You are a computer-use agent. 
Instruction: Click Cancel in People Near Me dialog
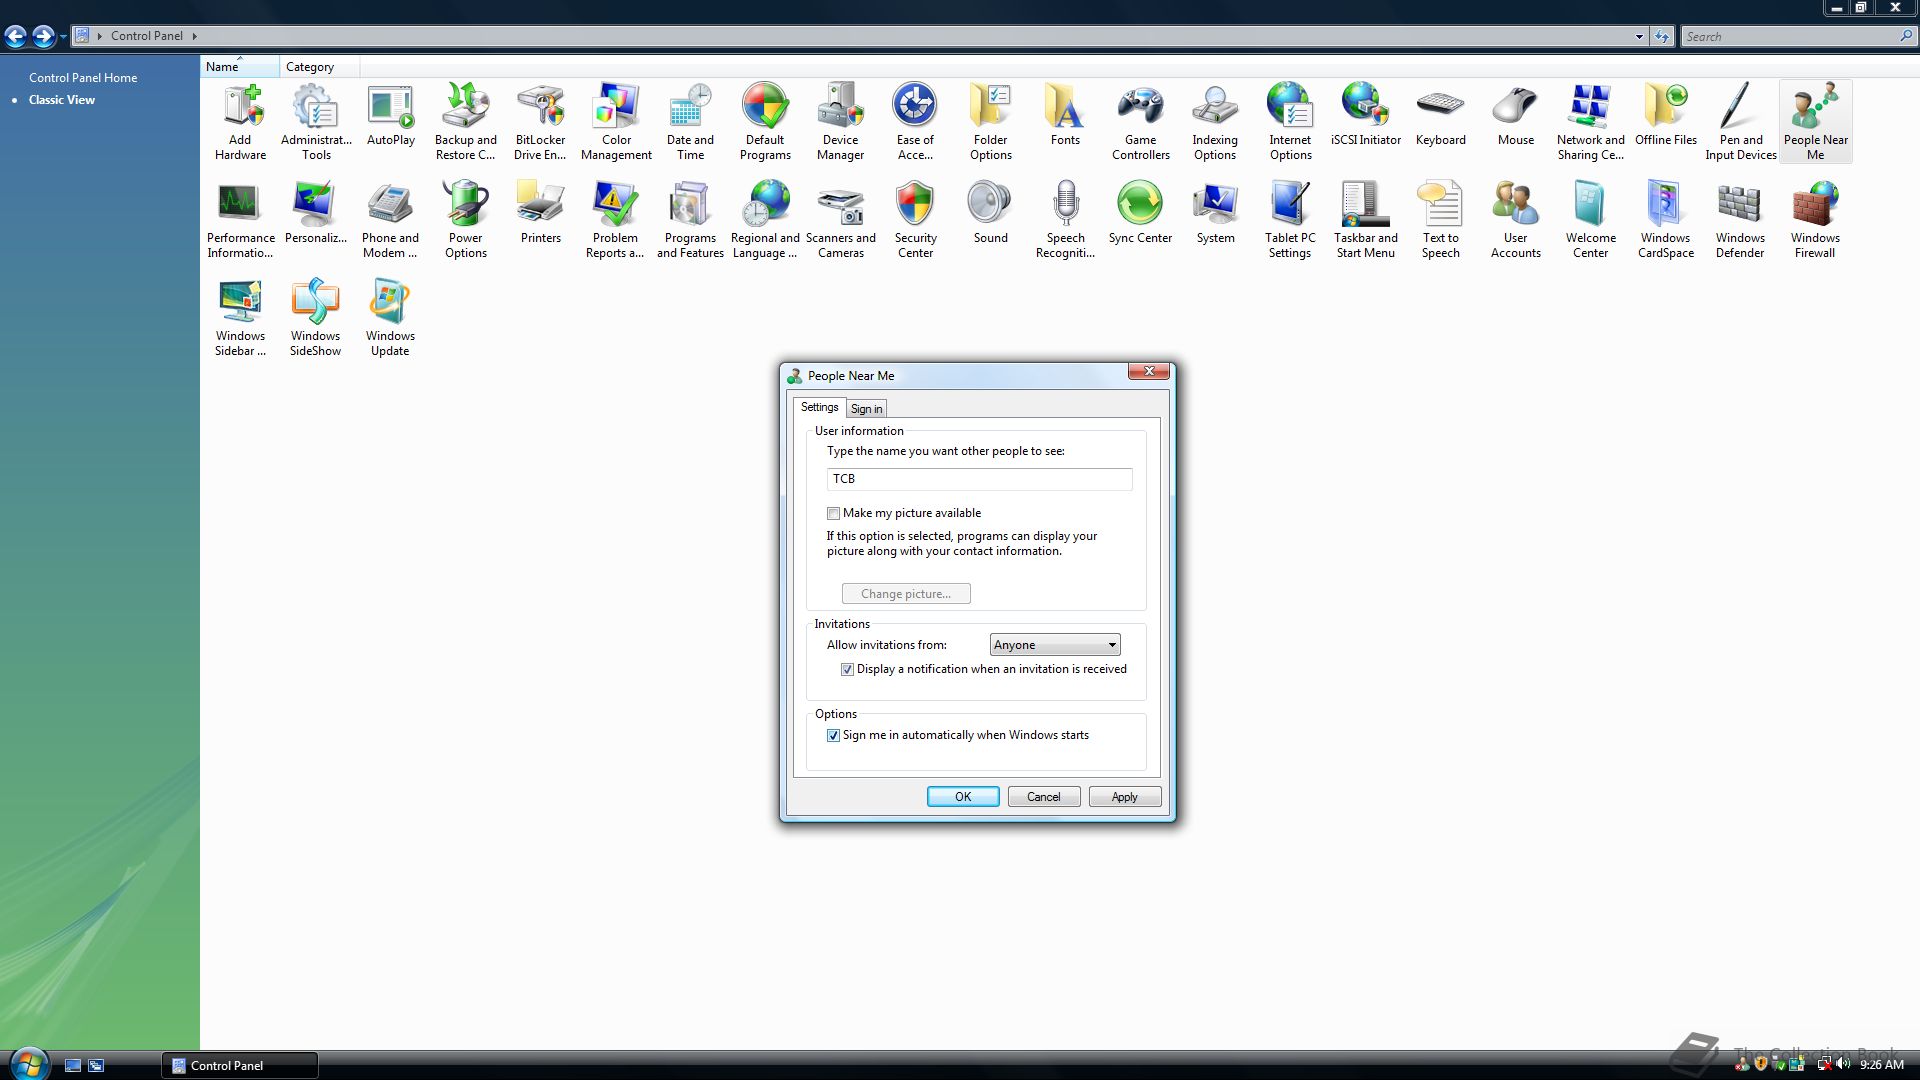pyautogui.click(x=1043, y=797)
